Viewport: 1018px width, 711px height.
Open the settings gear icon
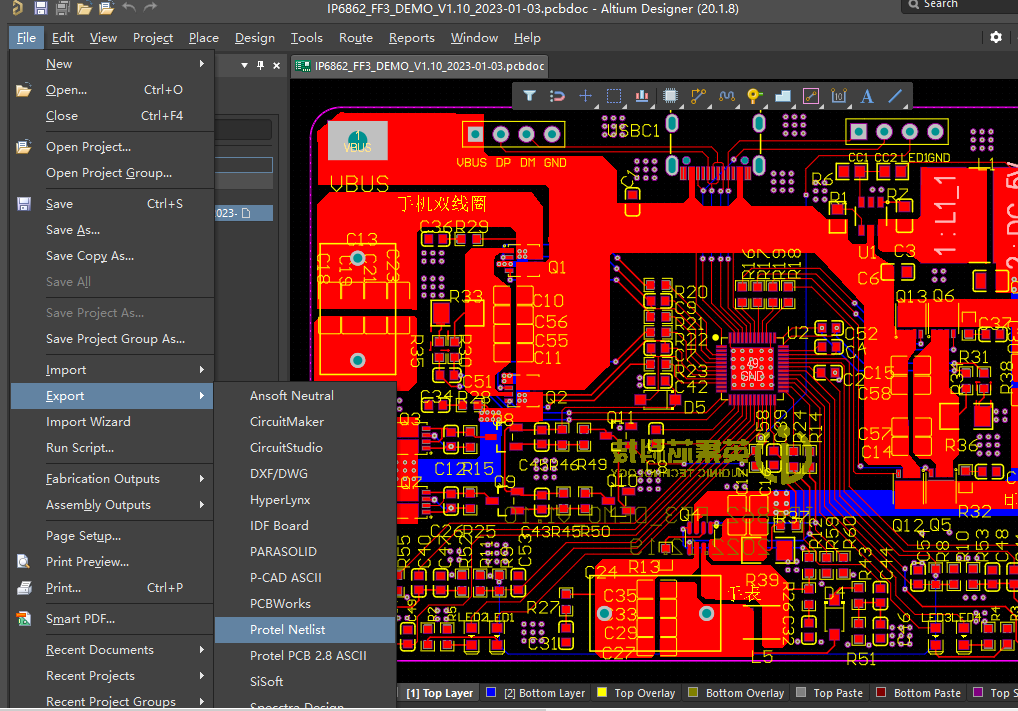tap(996, 37)
